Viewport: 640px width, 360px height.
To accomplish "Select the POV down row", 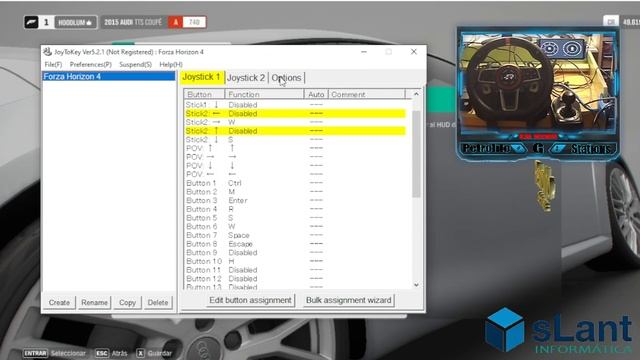I will coord(295,166).
